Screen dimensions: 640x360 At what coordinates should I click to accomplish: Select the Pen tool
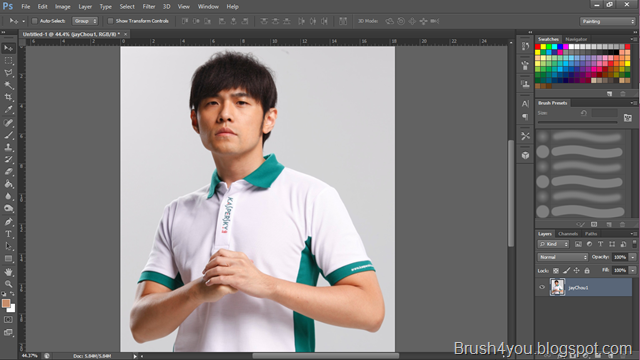click(x=8, y=222)
